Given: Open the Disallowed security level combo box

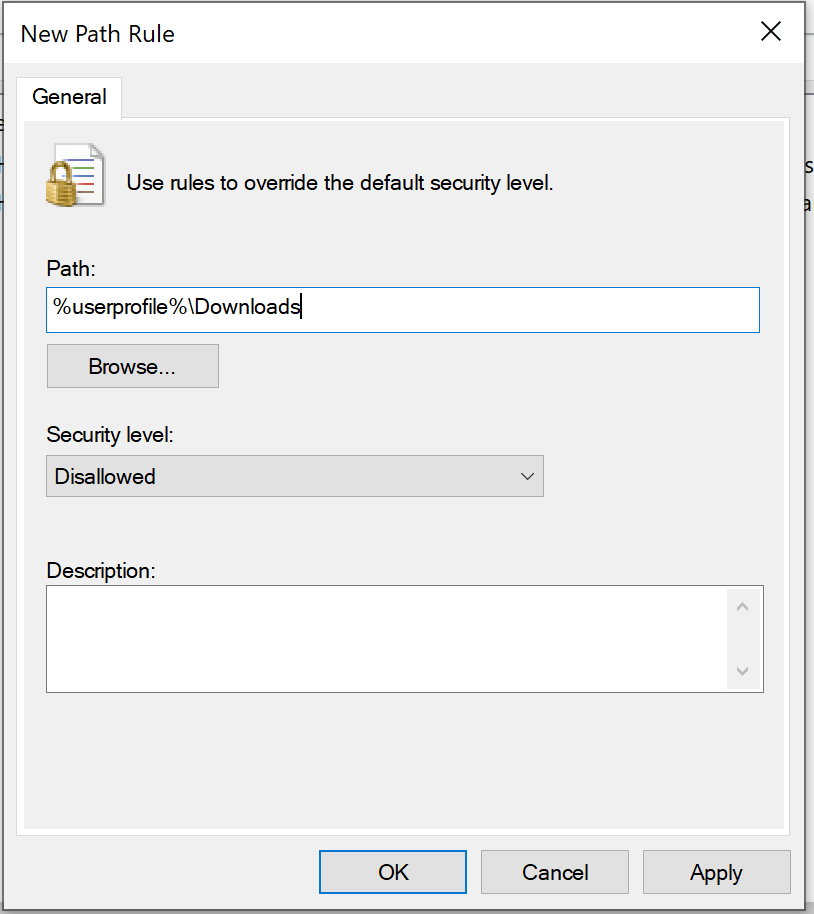Looking at the screenshot, I should [x=294, y=476].
